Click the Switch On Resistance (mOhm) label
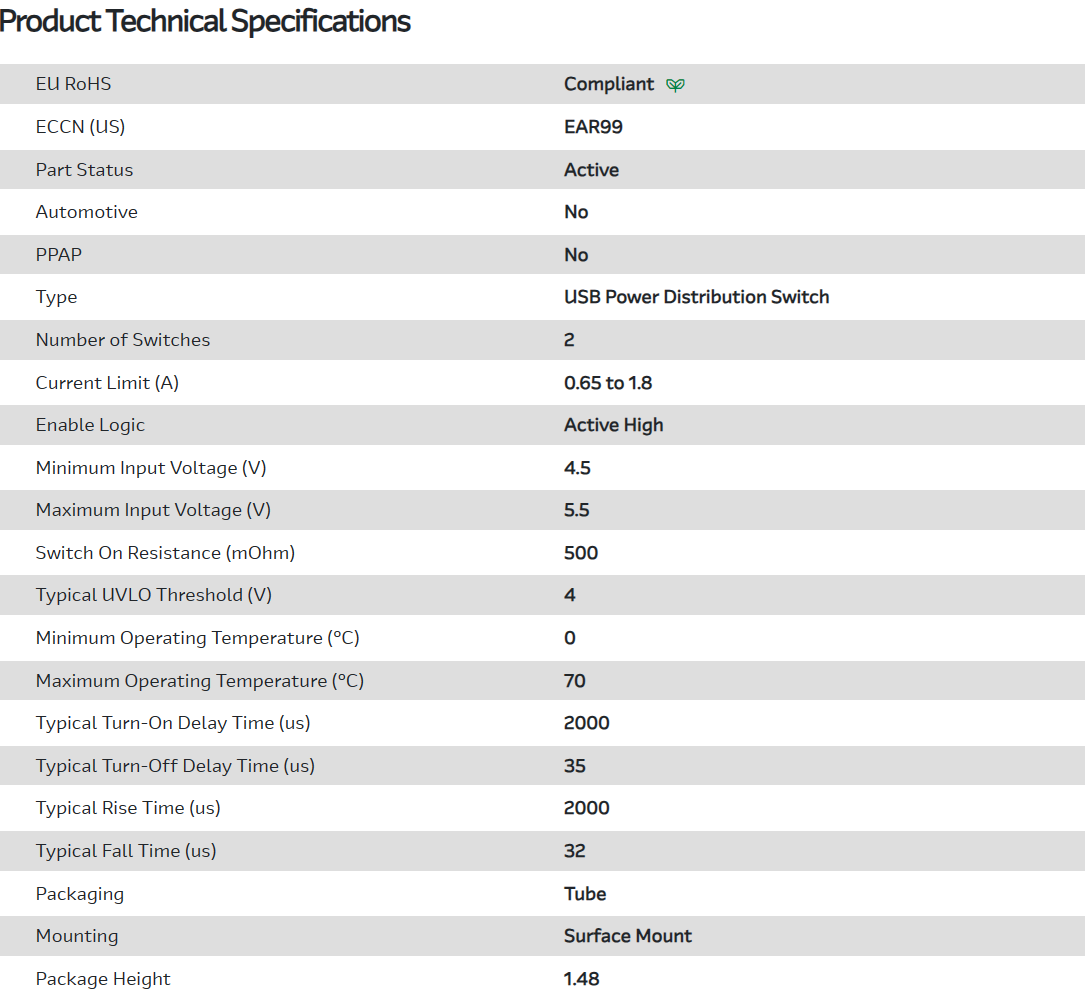Viewport: 1085px width, 994px height. [165, 553]
